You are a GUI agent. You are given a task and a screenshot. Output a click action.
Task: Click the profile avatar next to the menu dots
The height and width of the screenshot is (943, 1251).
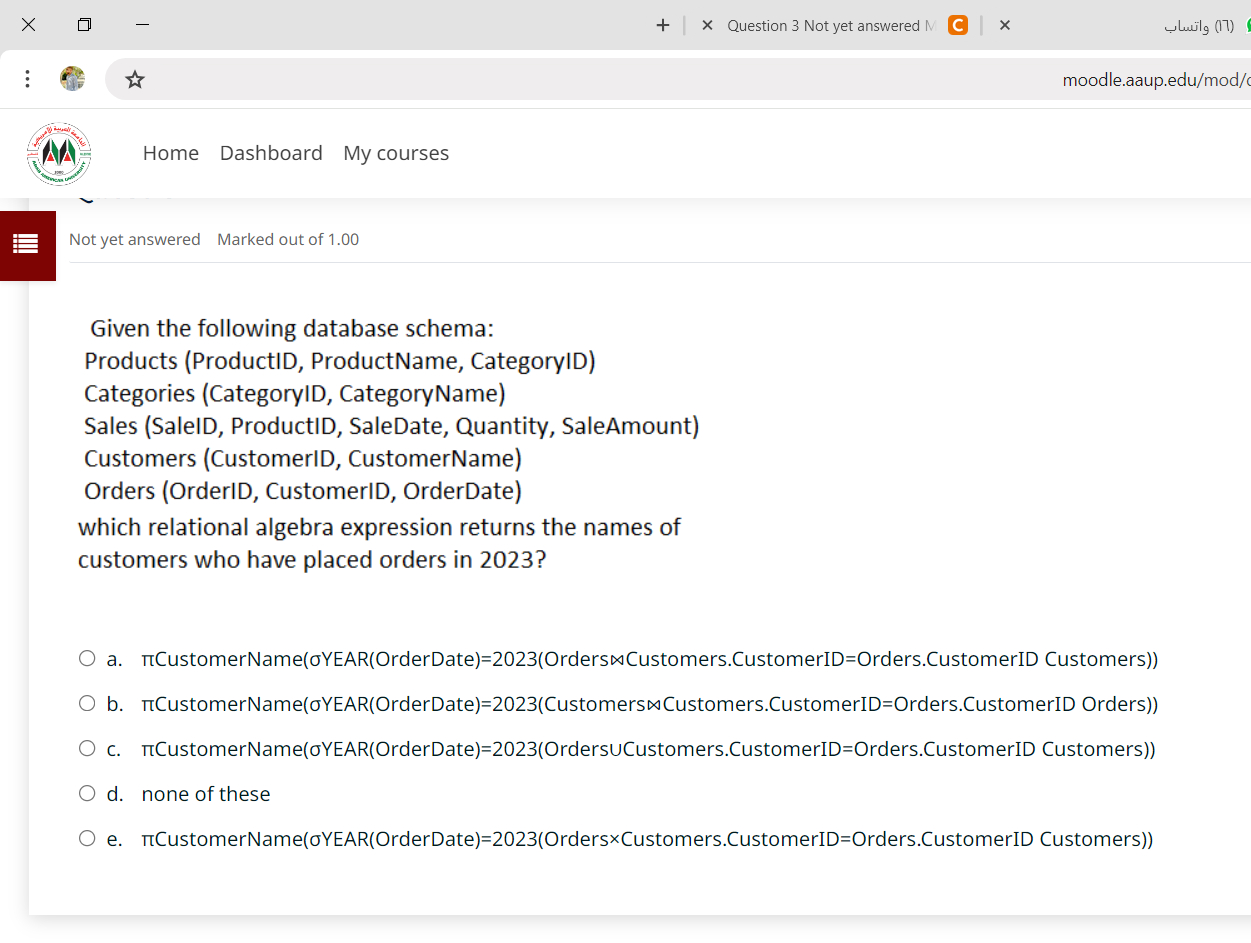tap(71, 79)
